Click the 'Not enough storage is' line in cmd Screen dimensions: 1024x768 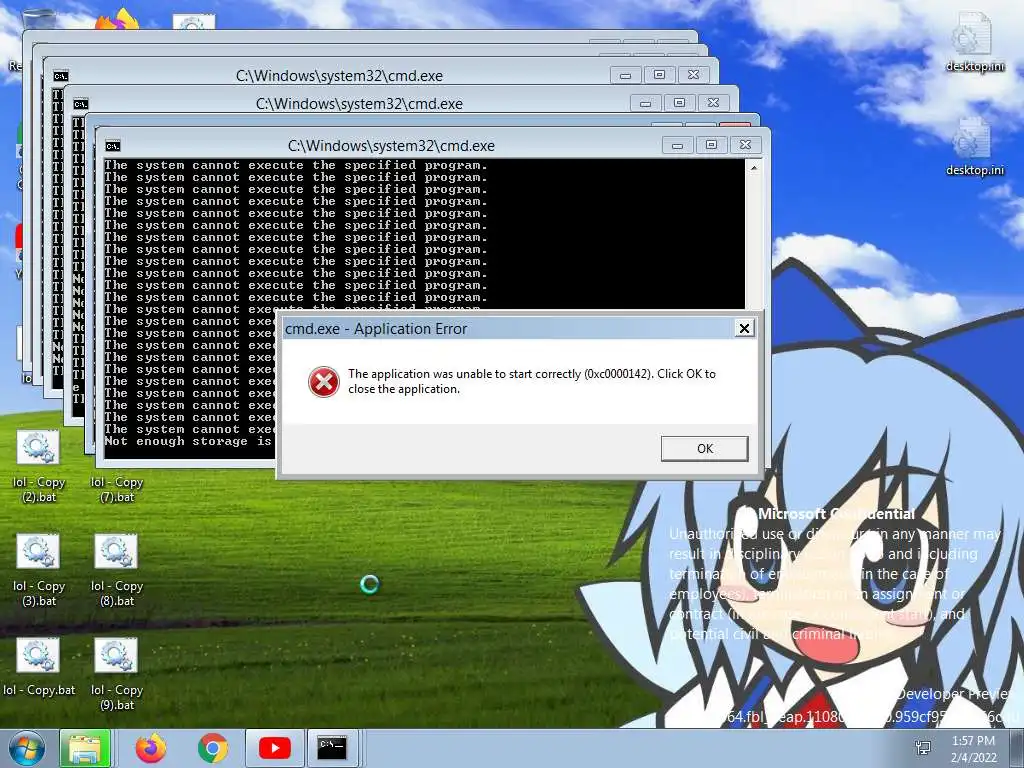tap(188, 441)
